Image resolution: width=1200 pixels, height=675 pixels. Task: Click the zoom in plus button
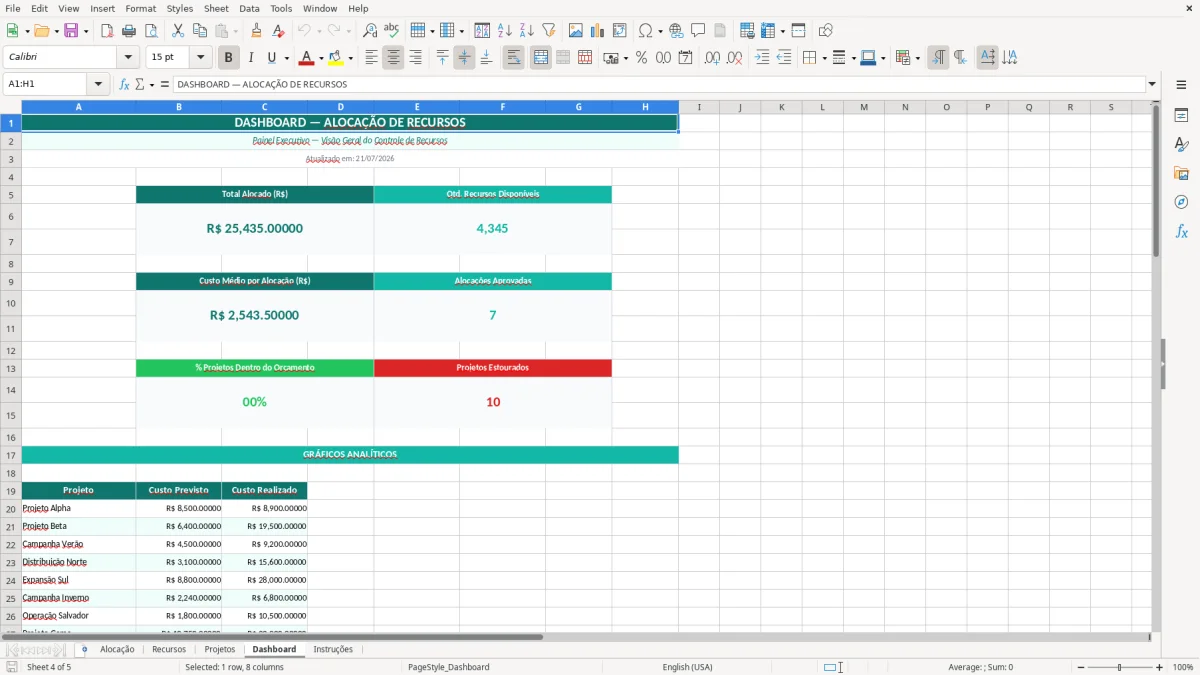tap(1159, 667)
